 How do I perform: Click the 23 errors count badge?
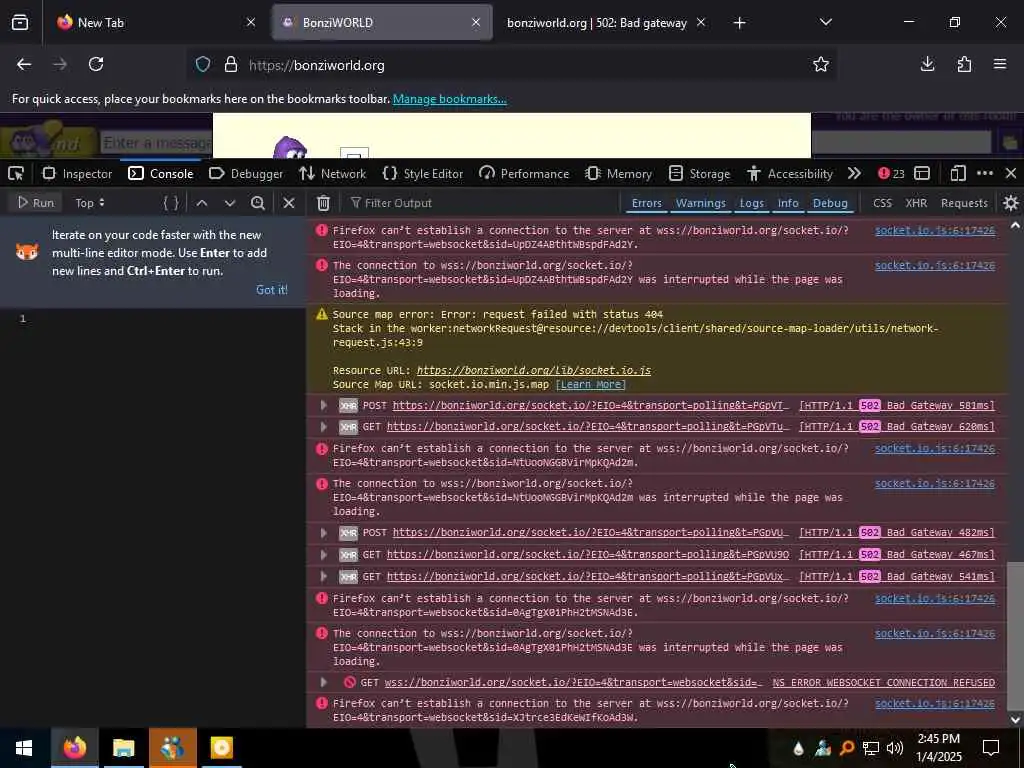tap(891, 174)
